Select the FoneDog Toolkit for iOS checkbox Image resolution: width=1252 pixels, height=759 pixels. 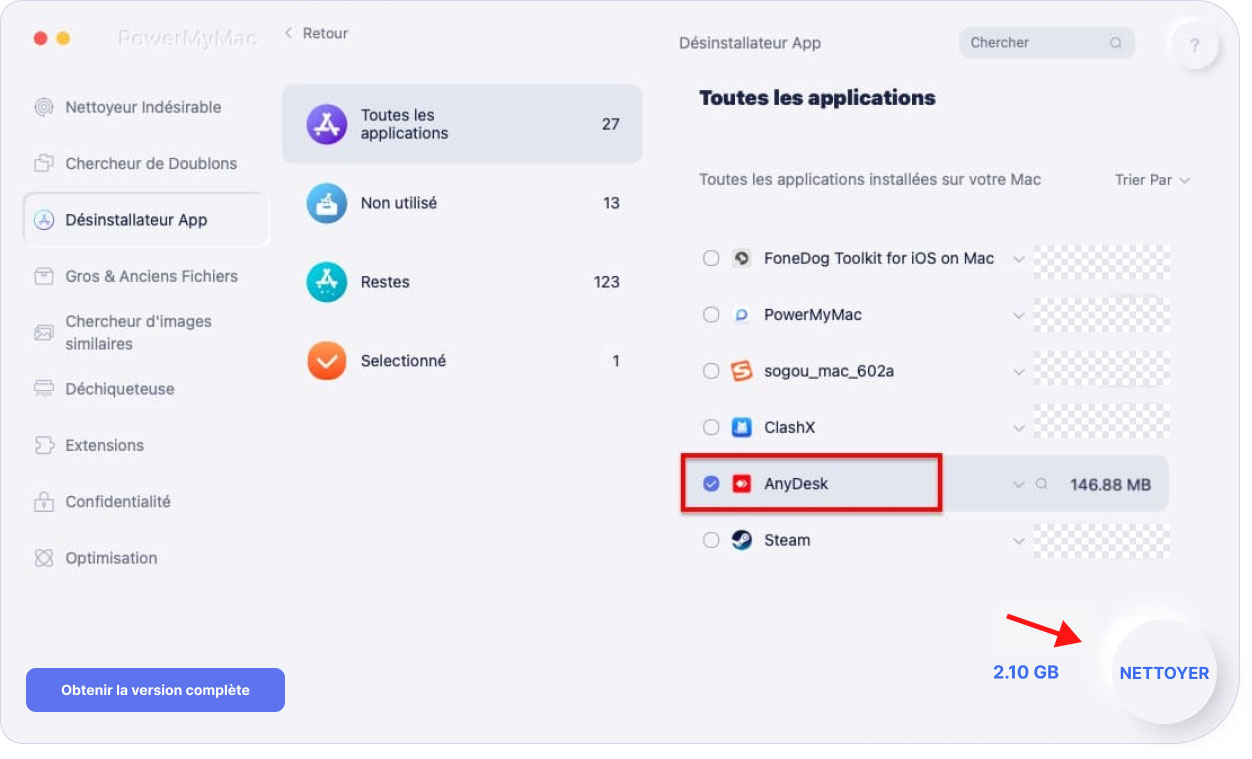pos(711,258)
